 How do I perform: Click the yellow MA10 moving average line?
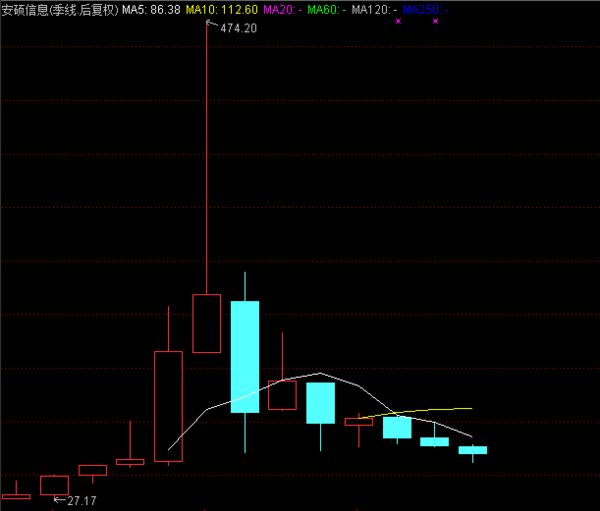click(x=417, y=412)
